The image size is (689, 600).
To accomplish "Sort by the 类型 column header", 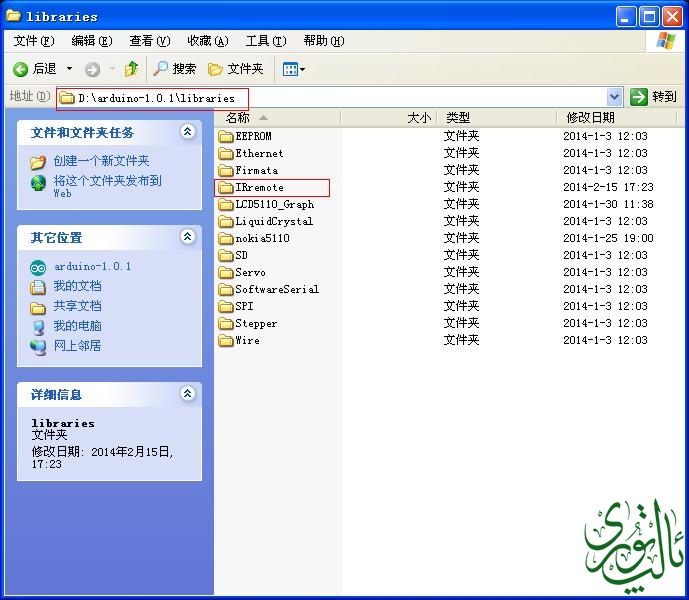I will pos(497,118).
